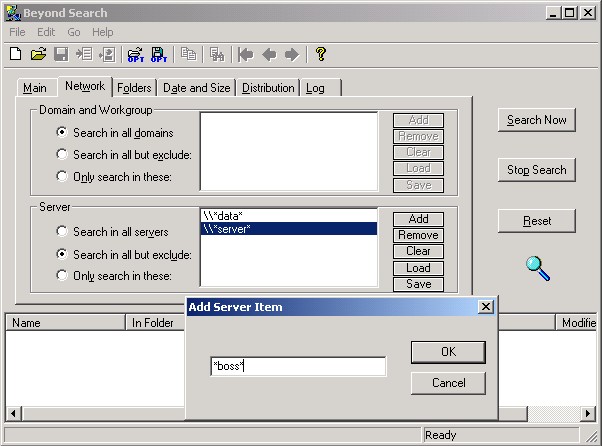Click the Copy pages toolbar icon

188,54
